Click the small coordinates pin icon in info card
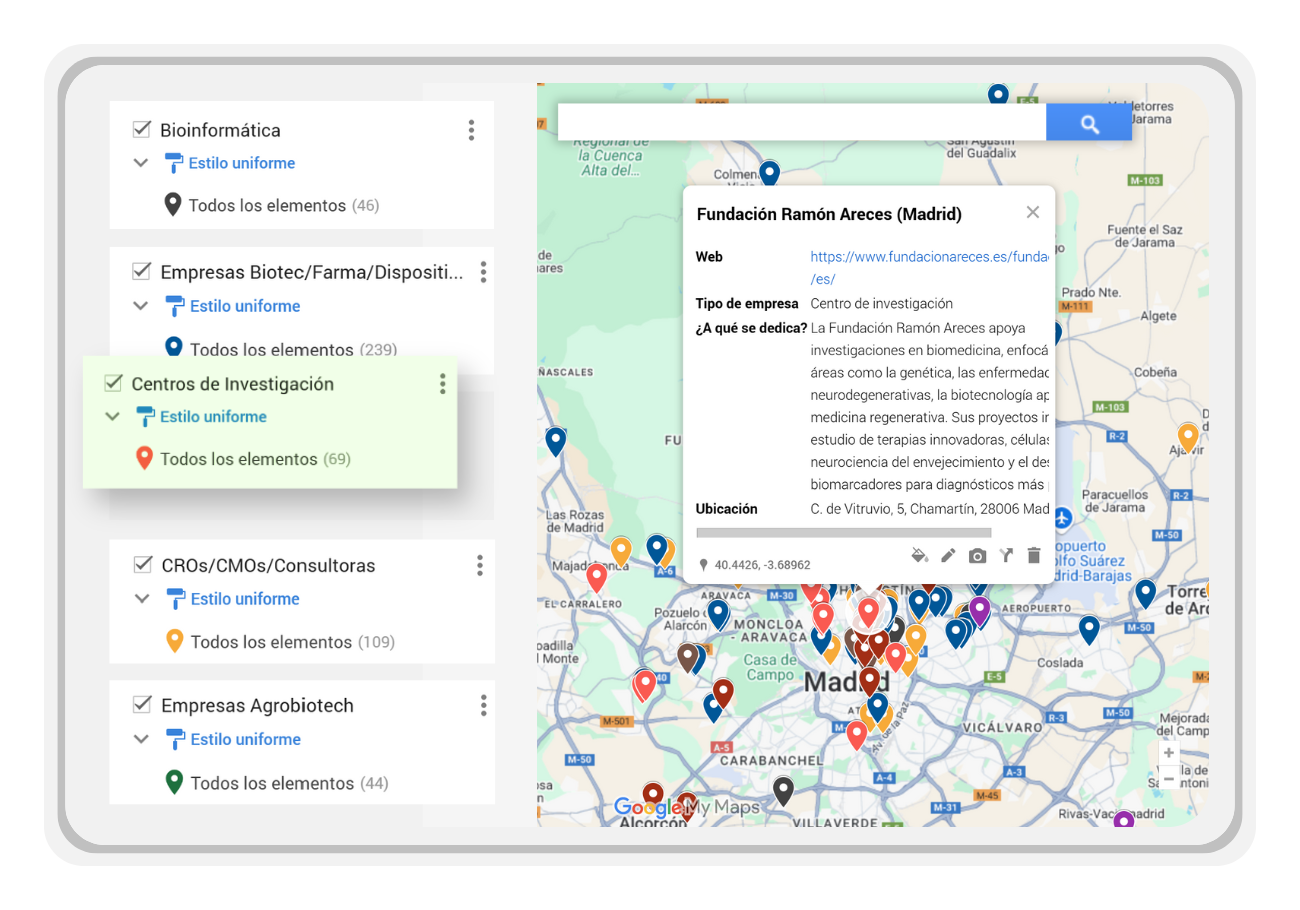The width and height of the screenshot is (1300, 910). pyautogui.click(x=703, y=565)
